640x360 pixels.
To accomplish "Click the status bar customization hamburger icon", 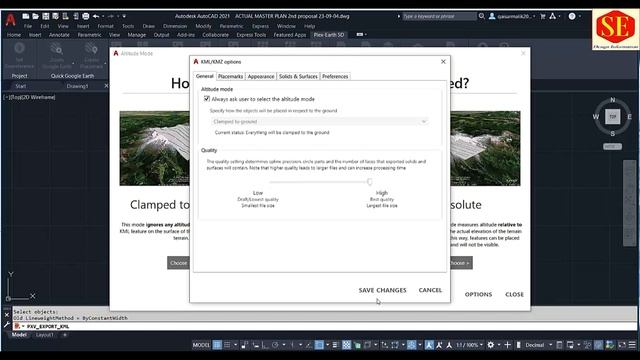I will tap(632, 345).
